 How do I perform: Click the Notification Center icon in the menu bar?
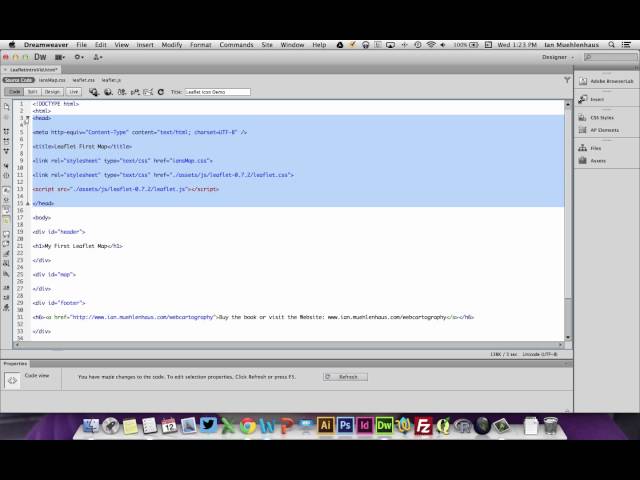coord(626,45)
